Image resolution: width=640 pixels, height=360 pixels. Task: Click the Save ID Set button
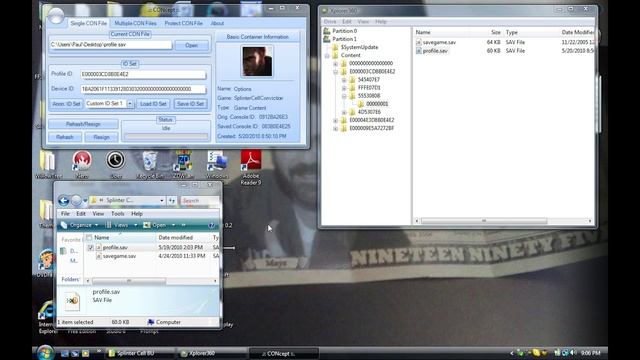(190, 104)
